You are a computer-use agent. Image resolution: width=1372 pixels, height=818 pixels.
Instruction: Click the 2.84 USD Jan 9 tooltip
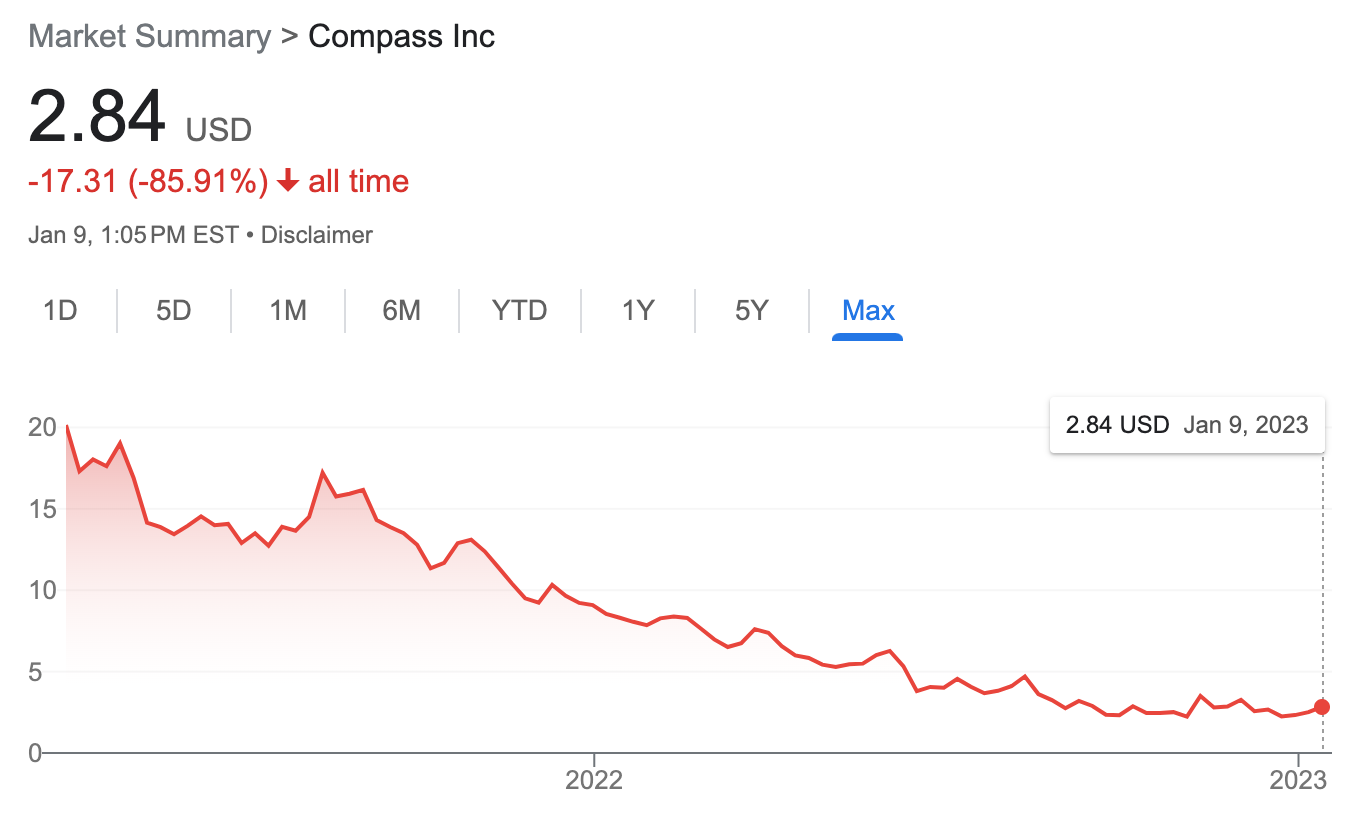[1187, 425]
